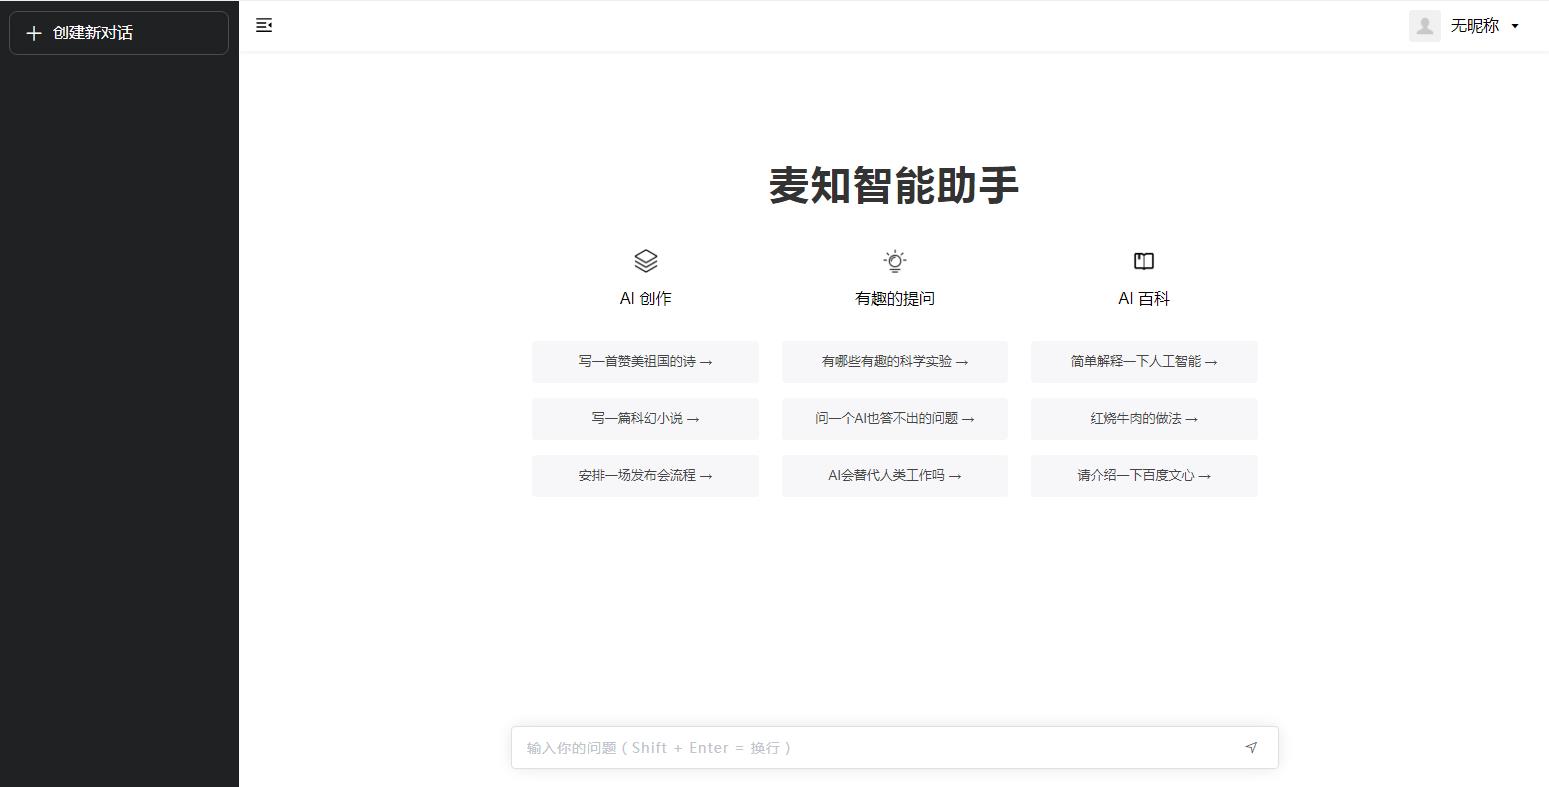Click the 创建新对话 button
Viewport: 1549px width, 787px height.
pos(118,32)
